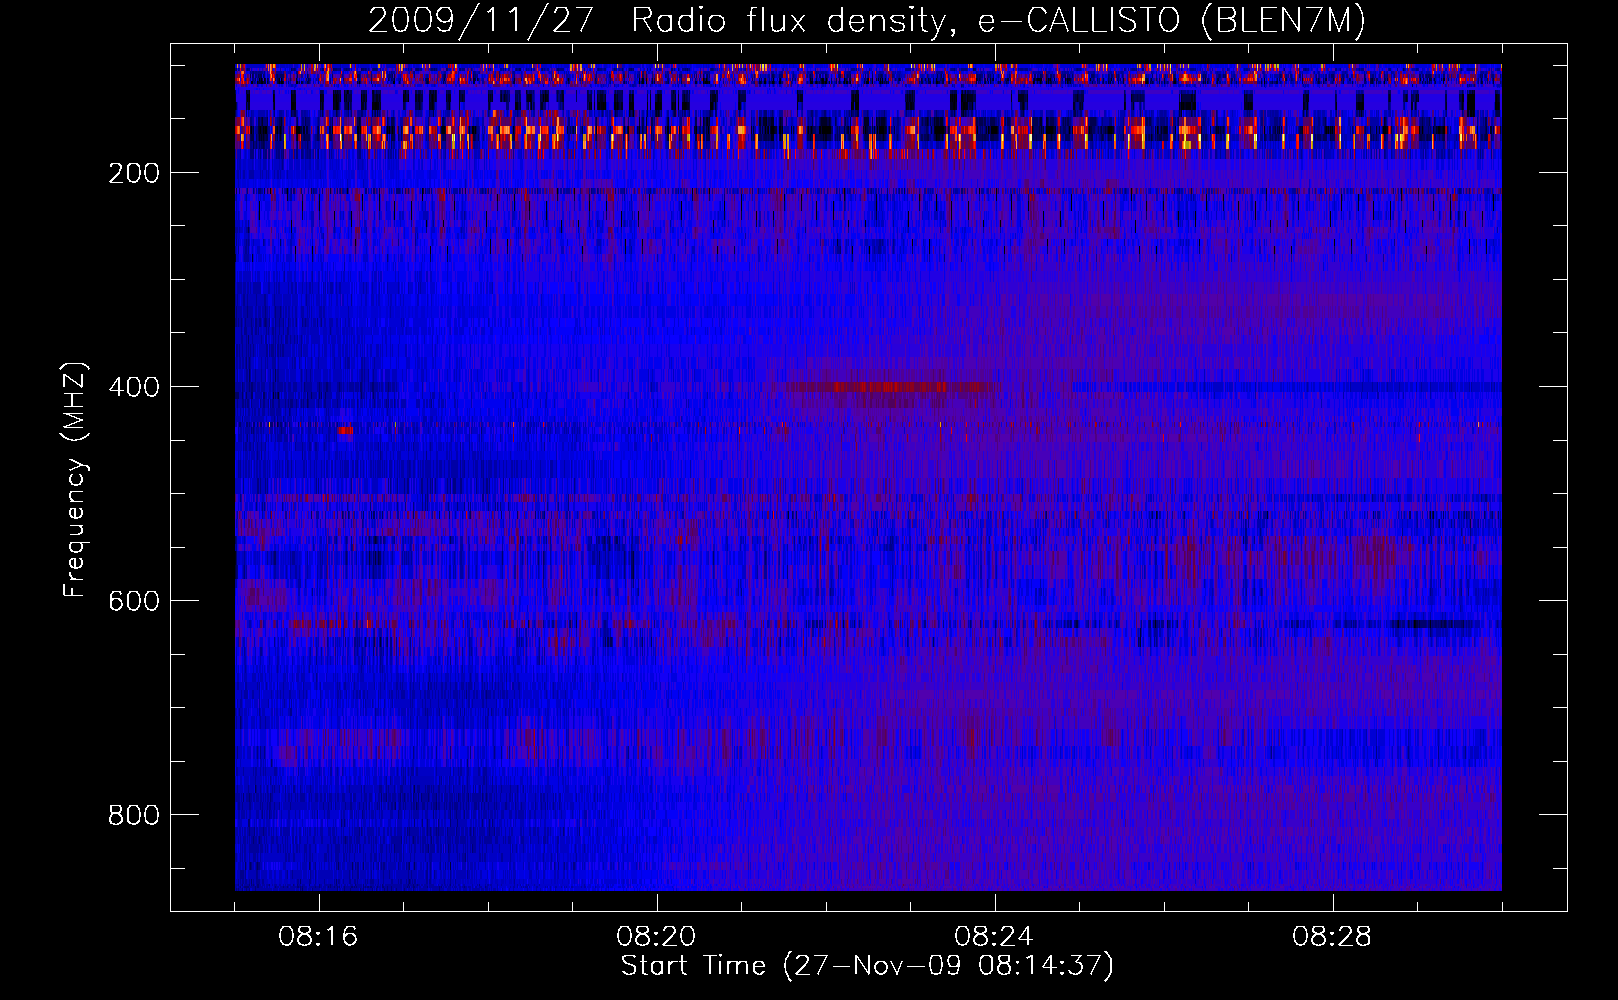Select the '200' frequency axis label

pyautogui.click(x=134, y=173)
